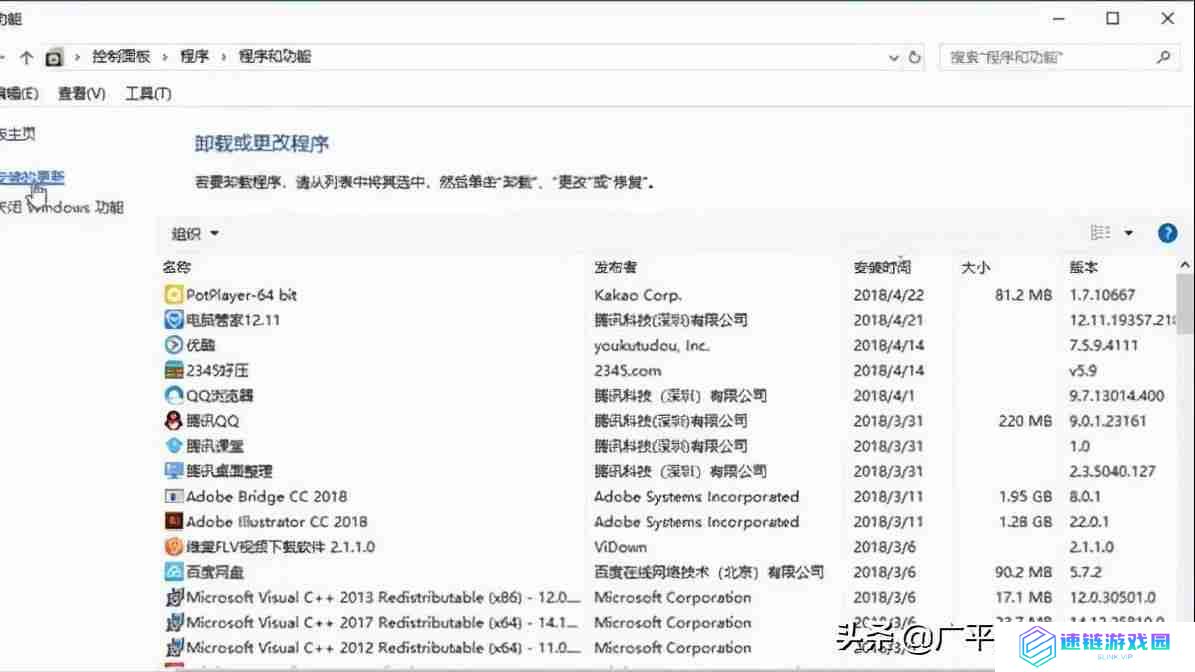Click the 腾讯桌面整理 icon
Viewport: 1195px width, 672px height.
(x=173, y=471)
